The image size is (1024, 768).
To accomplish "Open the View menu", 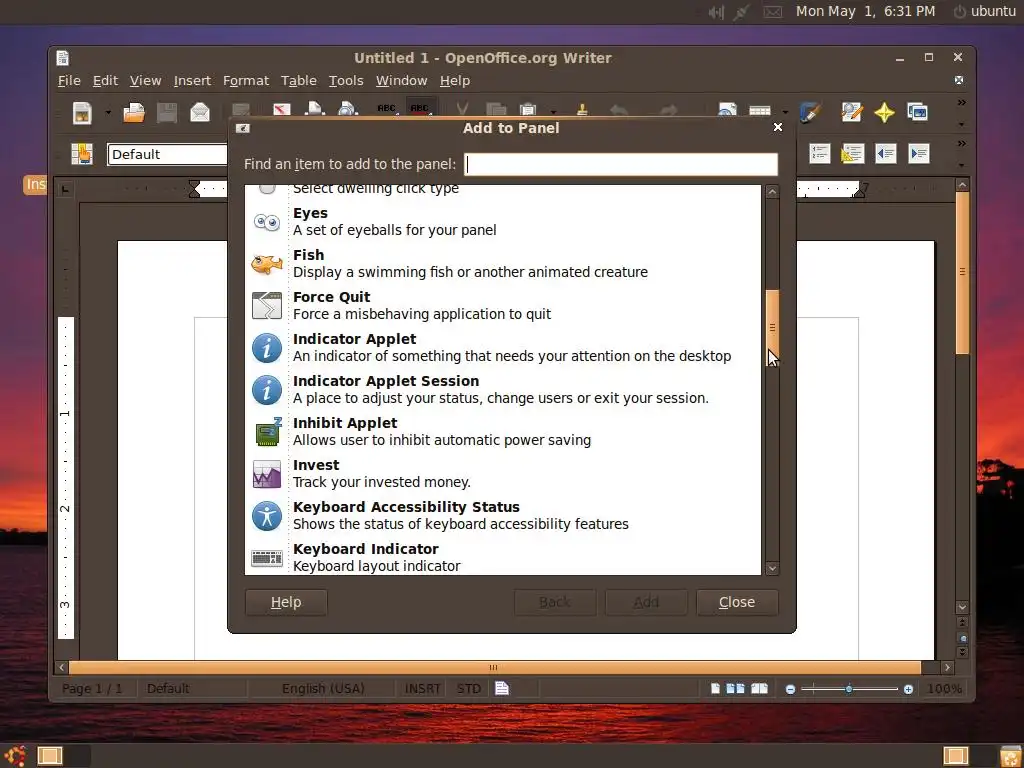I will 145,80.
